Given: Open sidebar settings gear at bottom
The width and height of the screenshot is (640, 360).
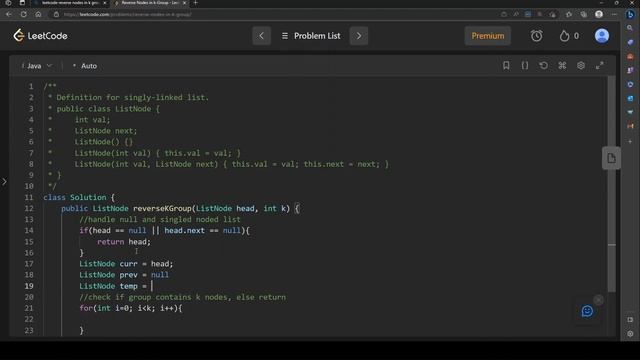Looking at the screenshot, I should pyautogui.click(x=630, y=333).
